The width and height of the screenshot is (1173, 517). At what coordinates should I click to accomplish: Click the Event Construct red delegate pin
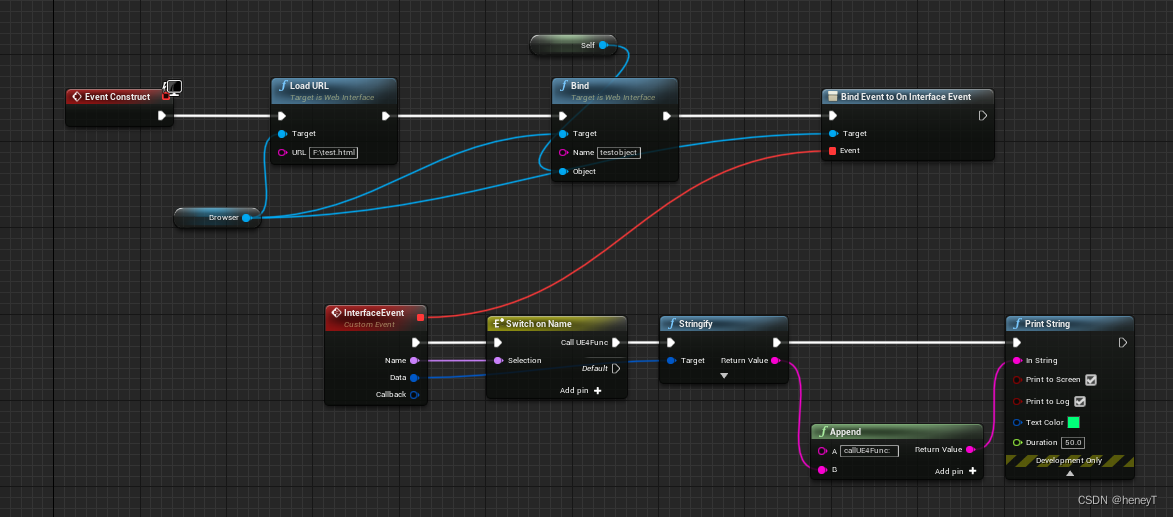coord(165,97)
